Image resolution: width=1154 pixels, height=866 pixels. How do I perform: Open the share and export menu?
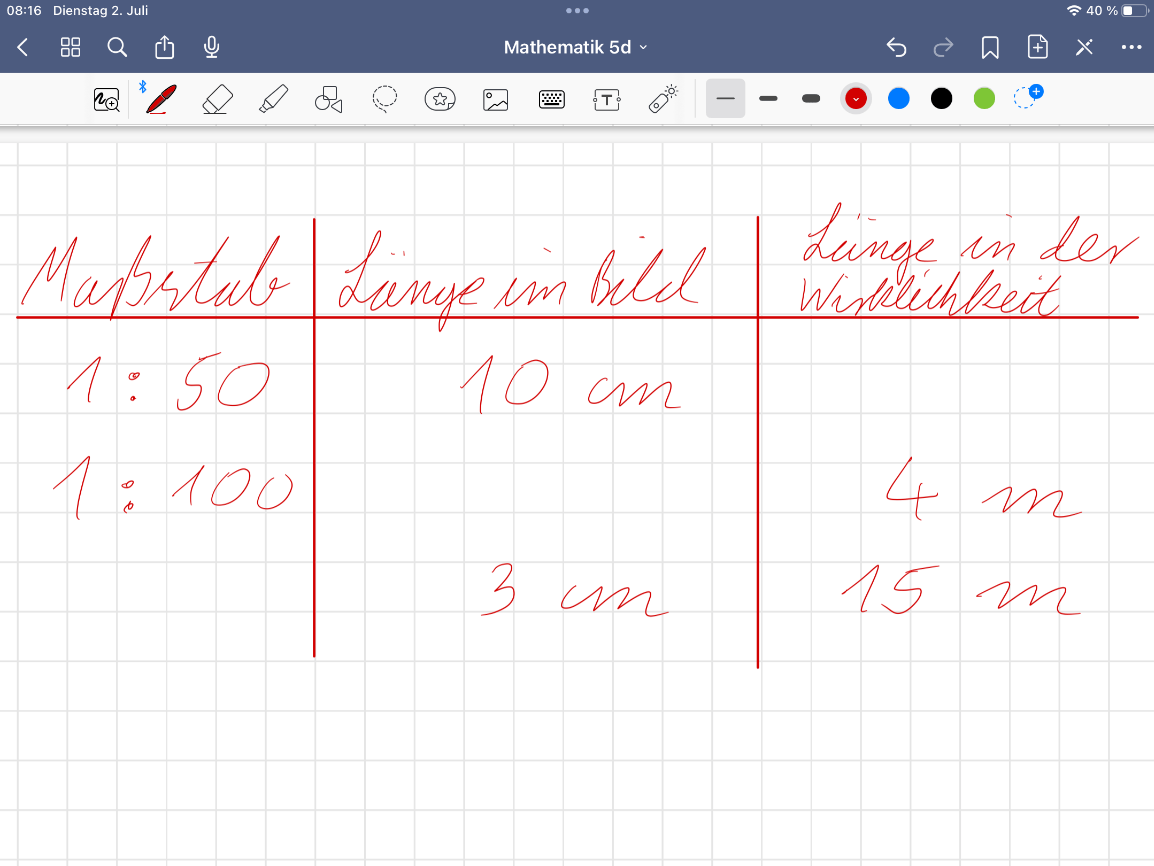[x=165, y=47]
